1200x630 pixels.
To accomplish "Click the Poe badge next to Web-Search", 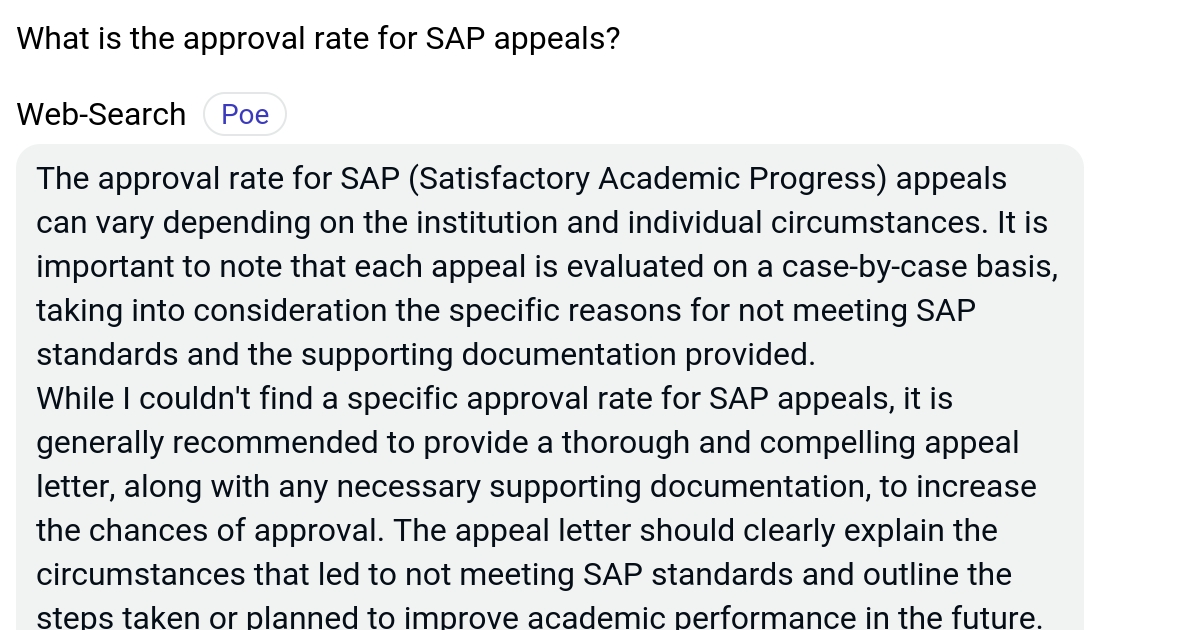I will click(x=245, y=113).
